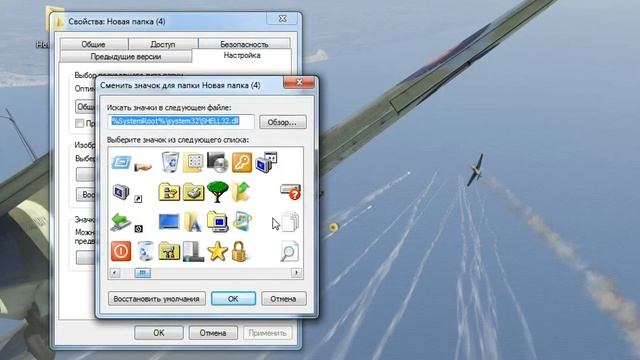640x360 pixels.
Task: Select the blue run-window icon
Action: [x=121, y=162]
